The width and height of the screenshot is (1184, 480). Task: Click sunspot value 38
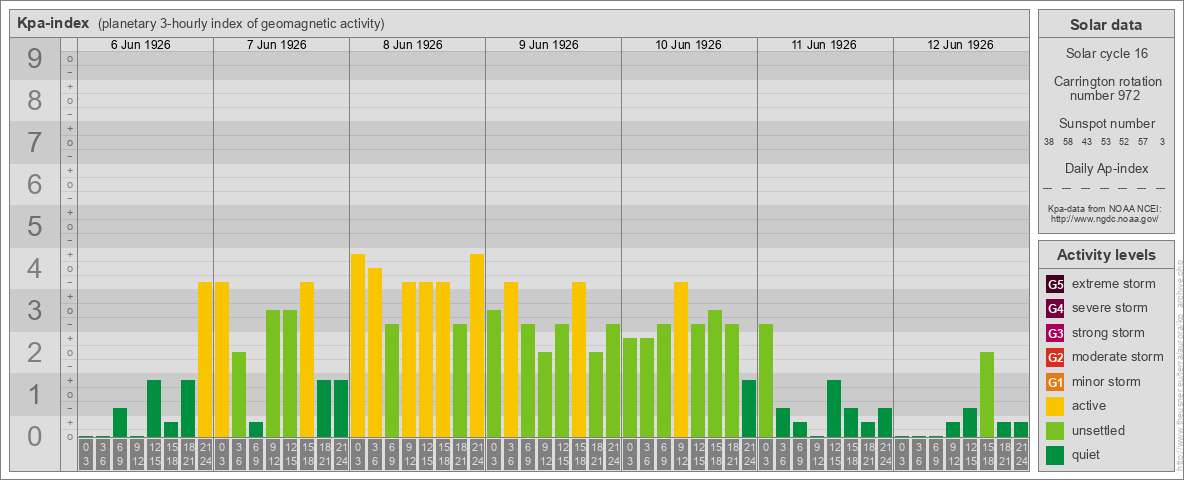pyautogui.click(x=1049, y=142)
